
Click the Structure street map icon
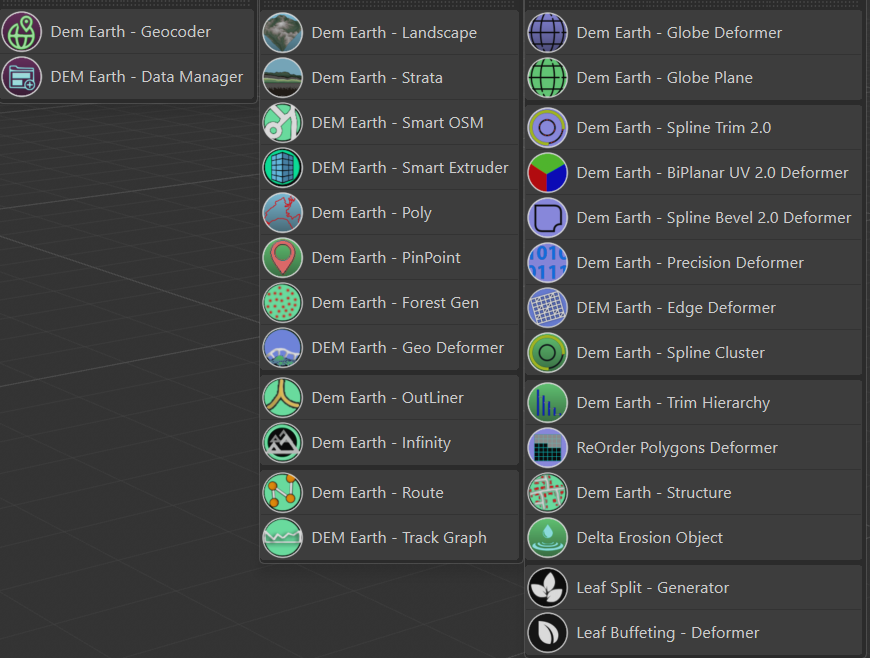pyautogui.click(x=548, y=493)
